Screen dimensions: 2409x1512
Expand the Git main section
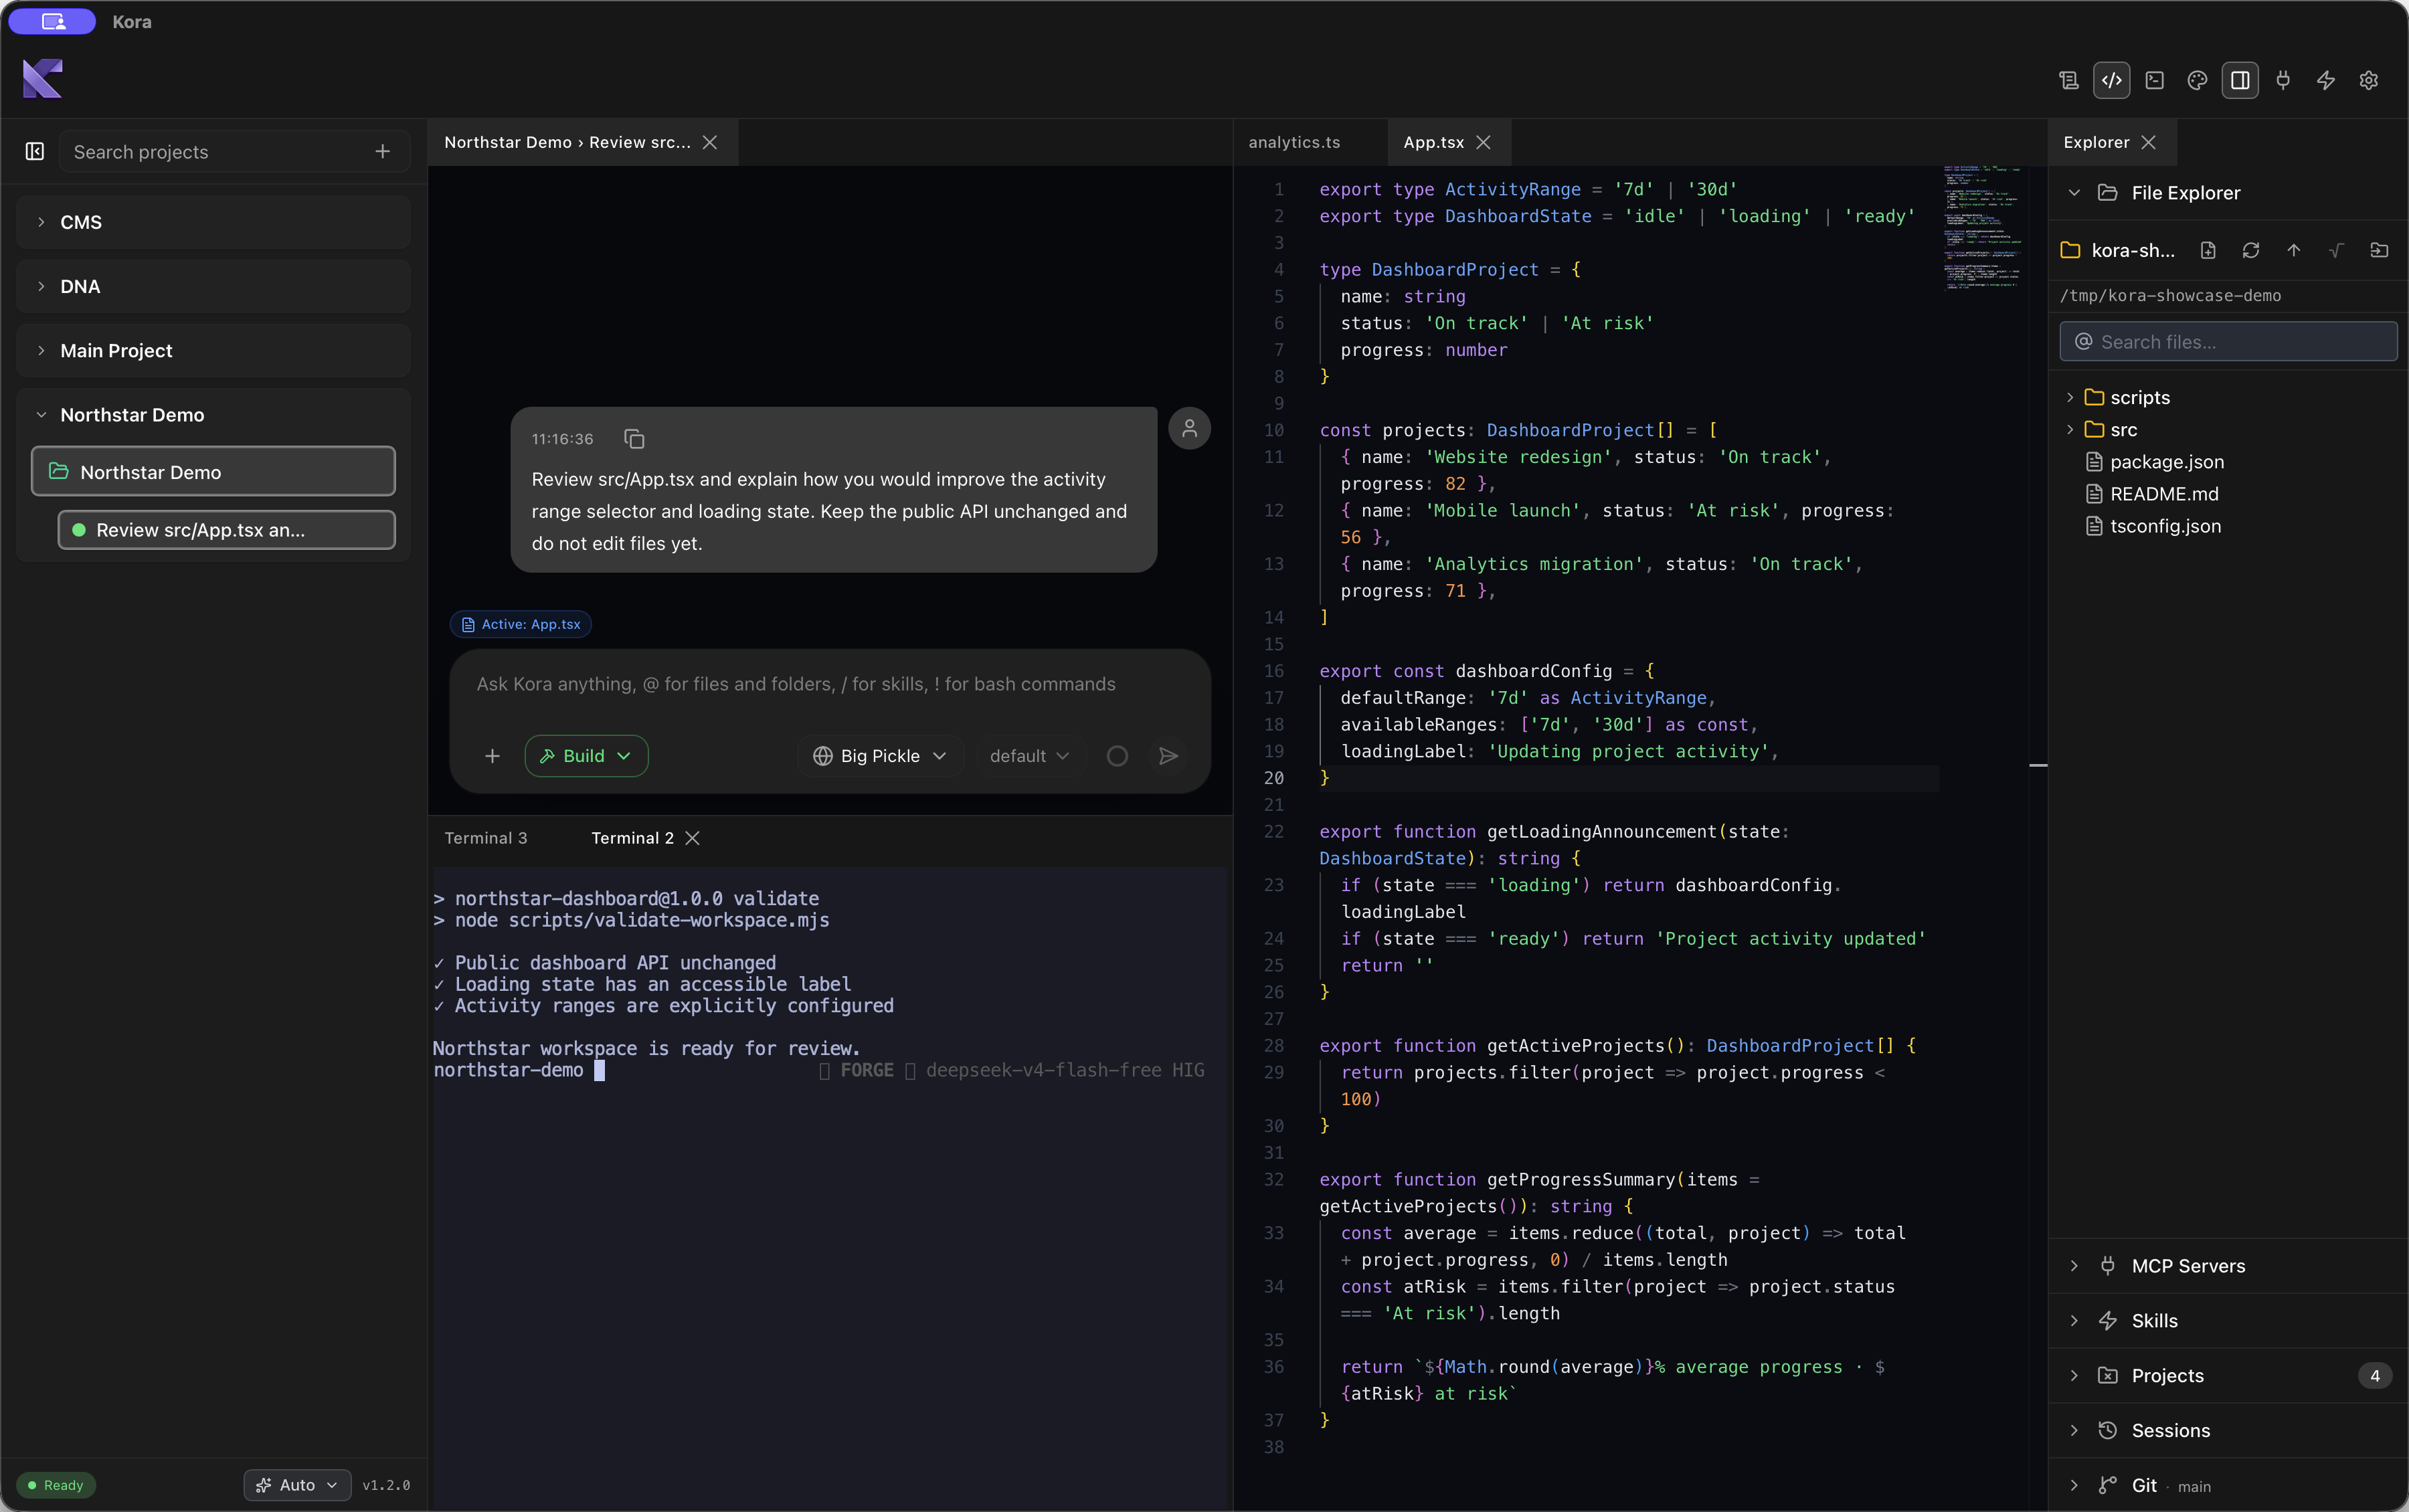[2228, 1485]
